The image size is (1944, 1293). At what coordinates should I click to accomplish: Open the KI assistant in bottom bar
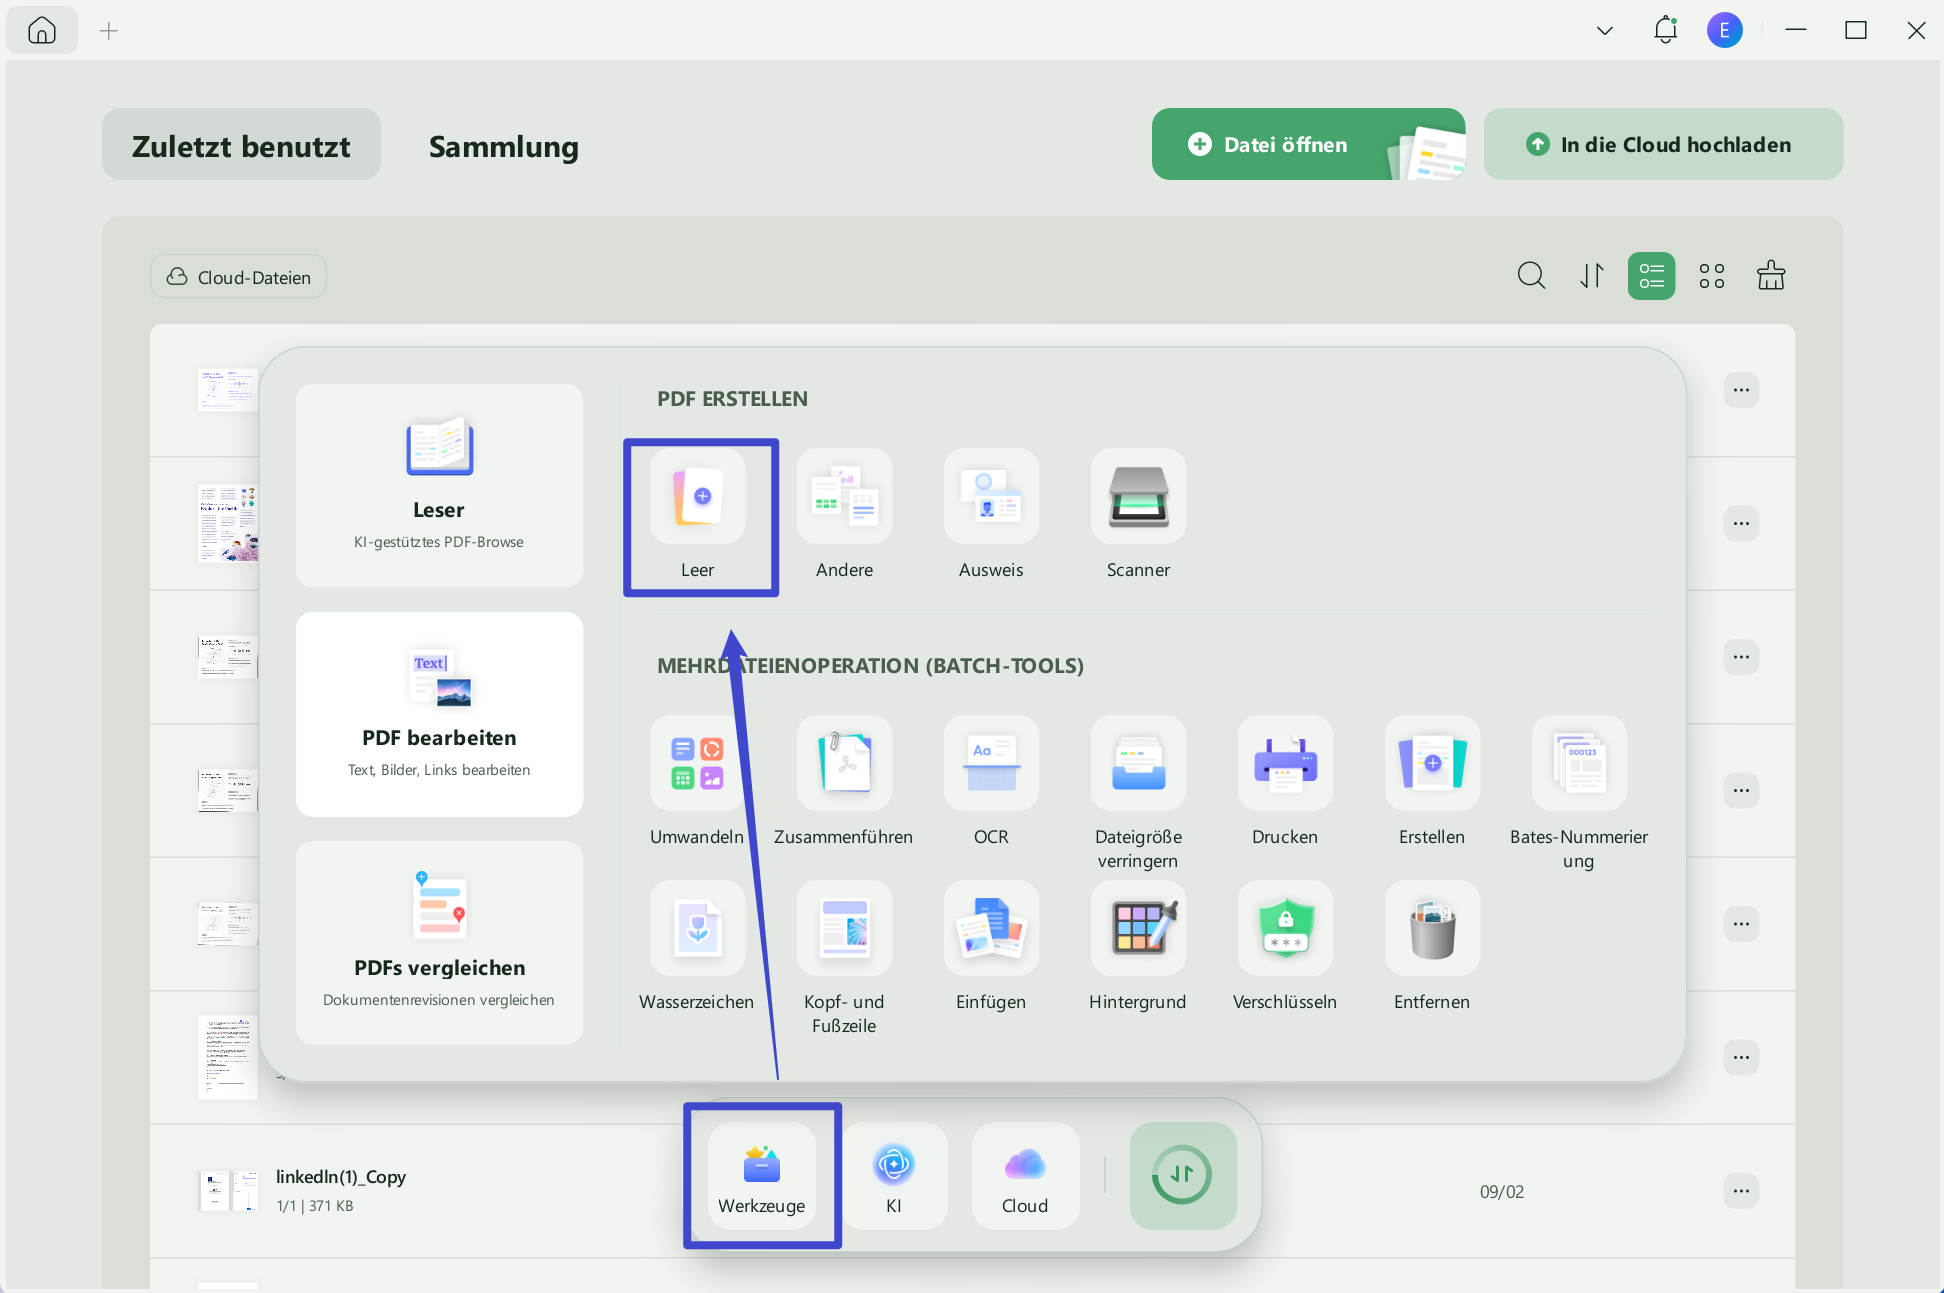tap(894, 1176)
